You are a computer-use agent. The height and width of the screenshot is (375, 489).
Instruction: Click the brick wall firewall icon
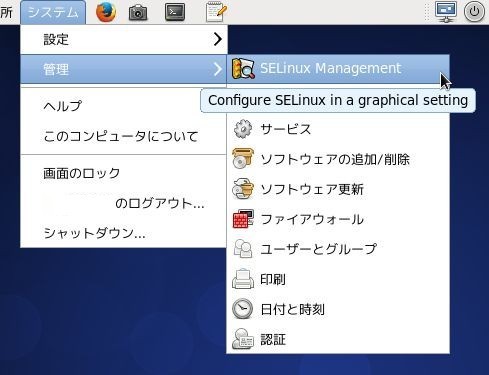point(243,219)
